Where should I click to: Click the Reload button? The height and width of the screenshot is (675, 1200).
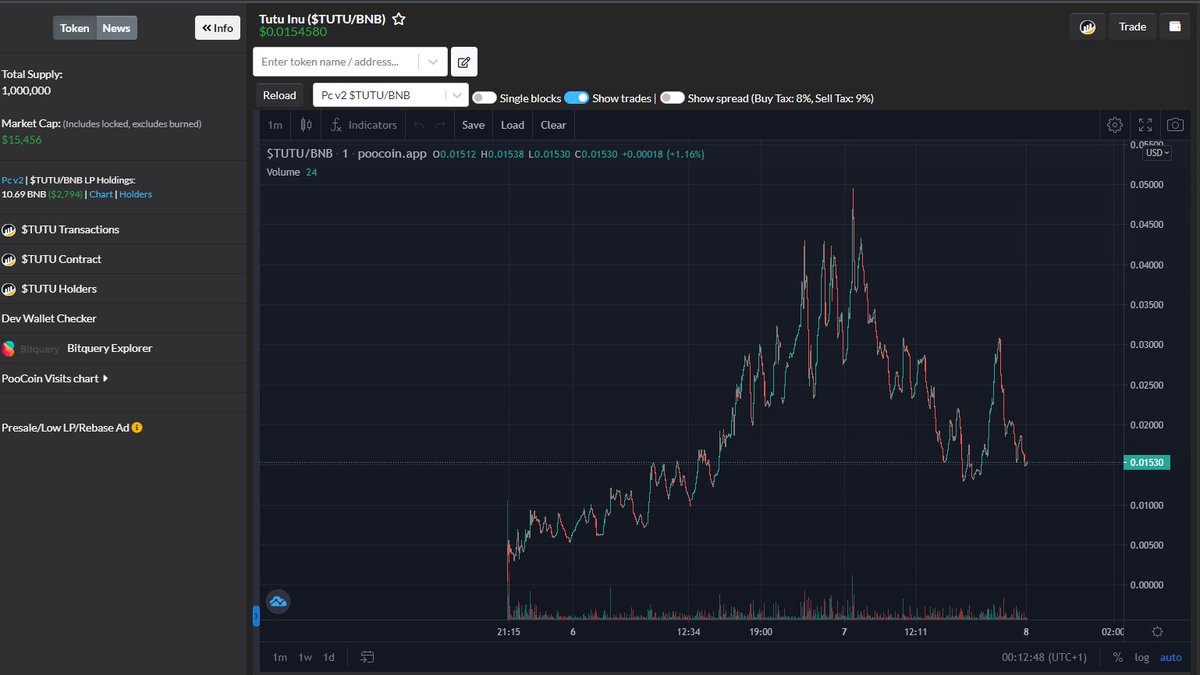pos(279,95)
